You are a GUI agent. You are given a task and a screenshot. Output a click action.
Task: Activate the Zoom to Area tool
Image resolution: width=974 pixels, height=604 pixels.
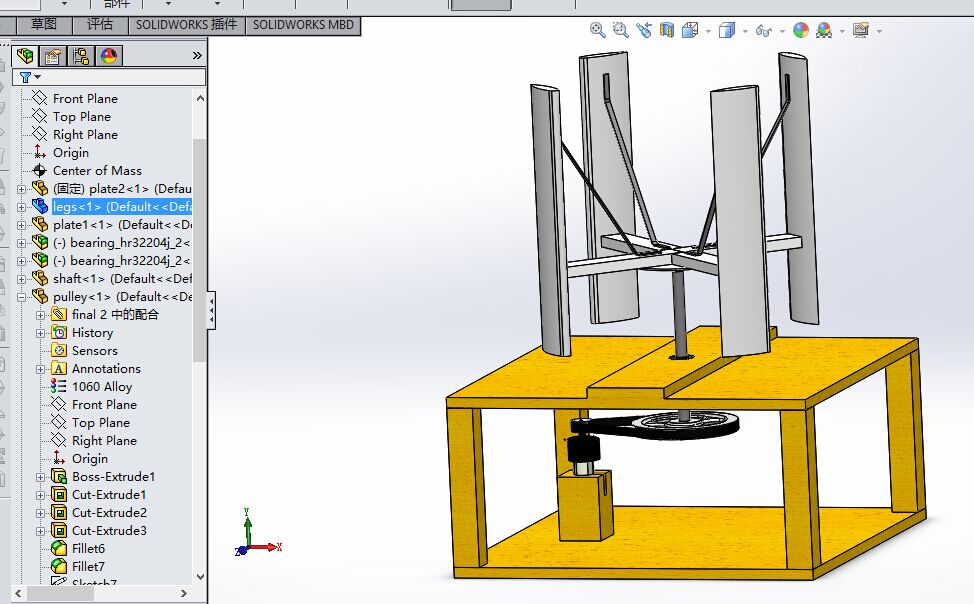[x=621, y=30]
